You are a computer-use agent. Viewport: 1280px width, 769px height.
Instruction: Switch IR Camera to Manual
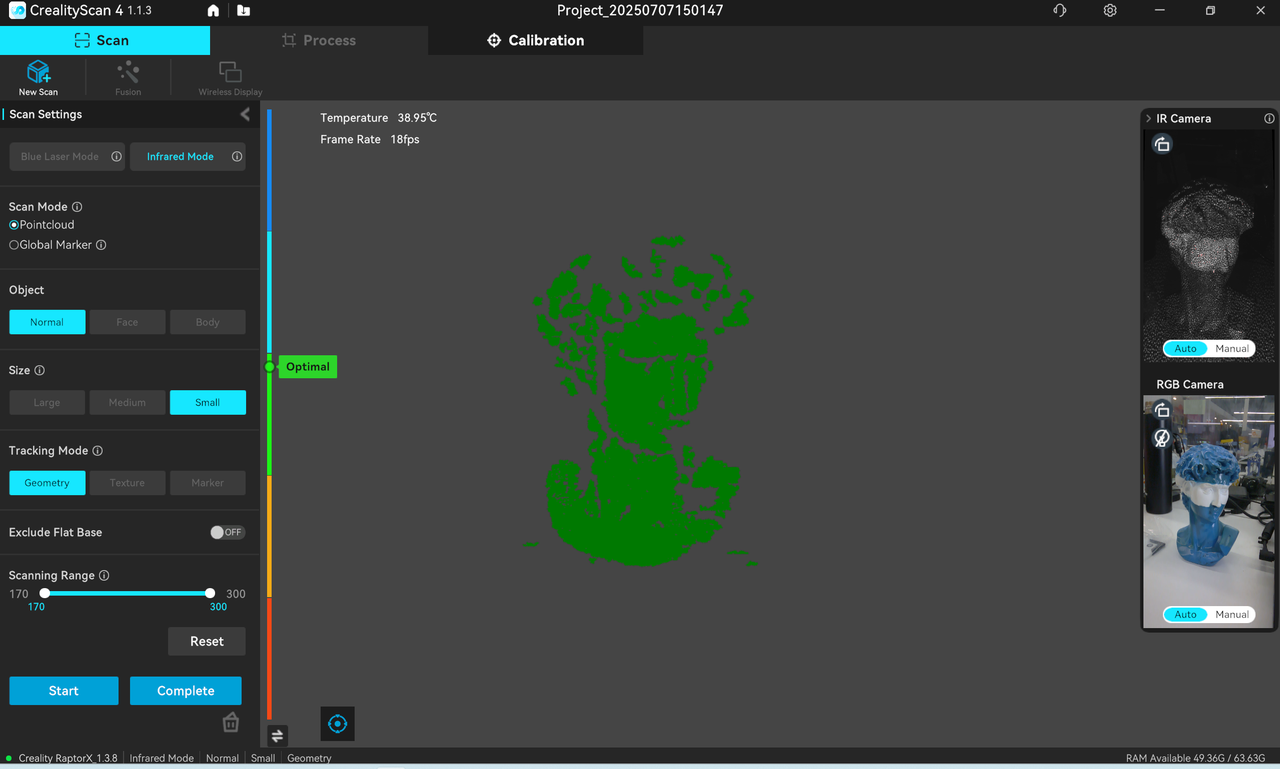tap(1232, 349)
